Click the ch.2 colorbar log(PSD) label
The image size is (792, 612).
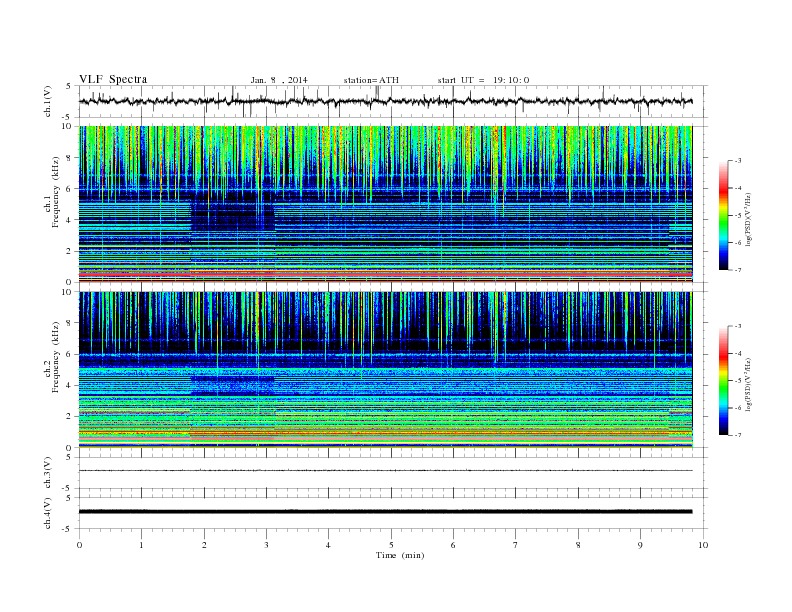click(x=748, y=385)
